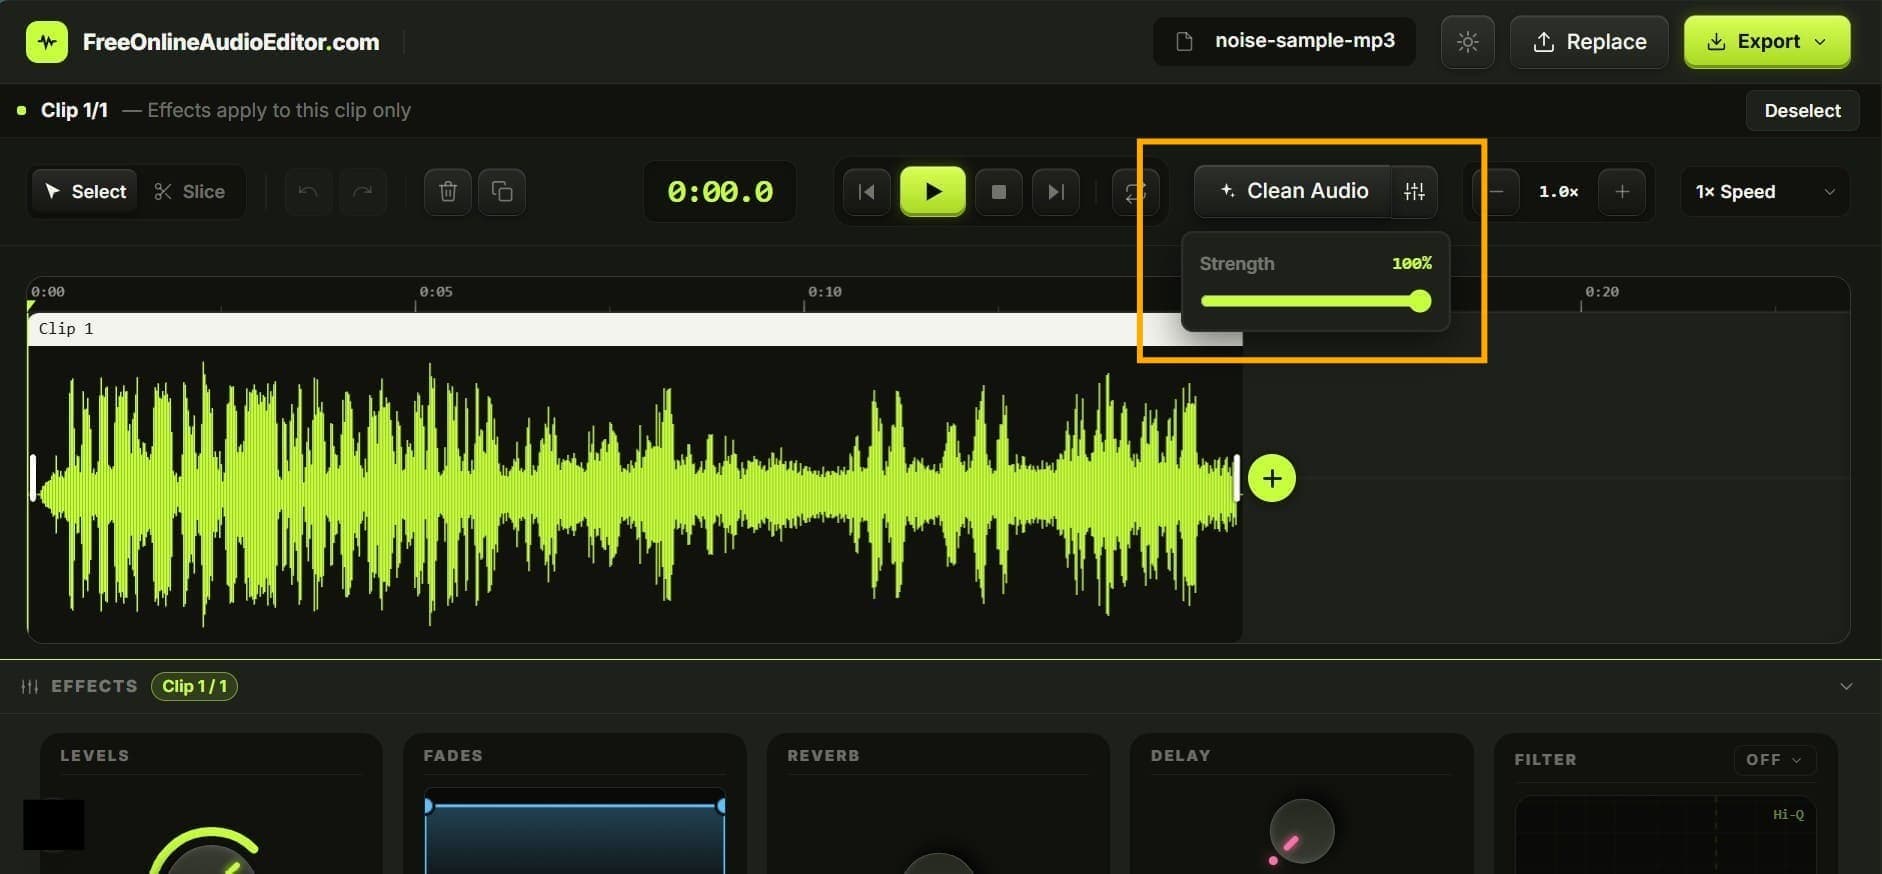This screenshot has height=874, width=1882.
Task: Start playback with the play button
Action: [932, 191]
